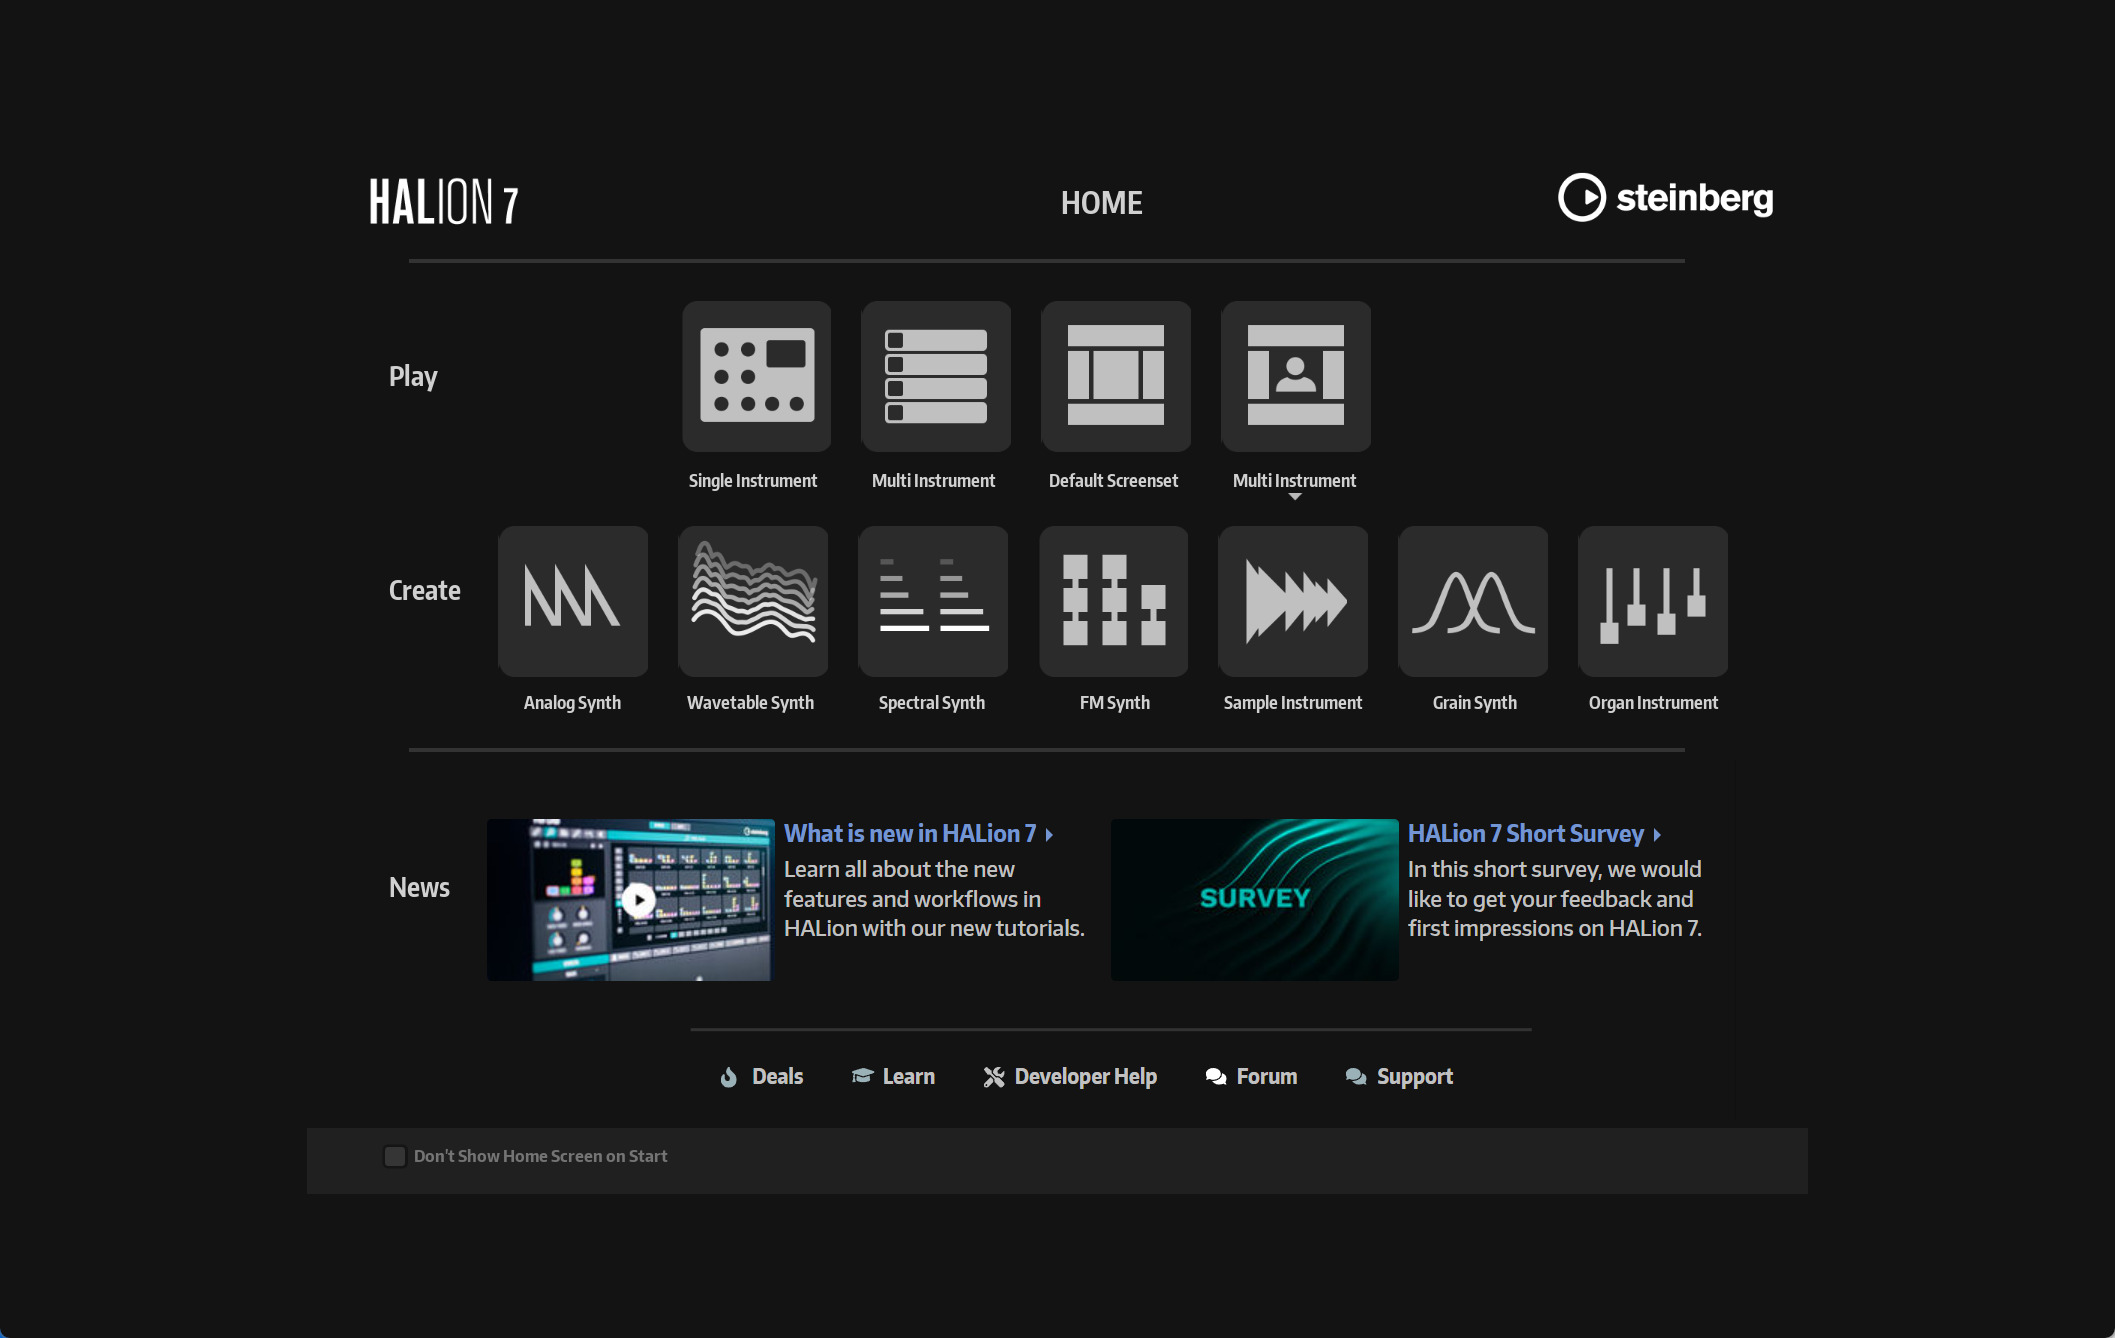Viewport: 2115px width, 1338px height.
Task: Expand the arrow below the last Multi Instrument label
Action: pos(1295,497)
